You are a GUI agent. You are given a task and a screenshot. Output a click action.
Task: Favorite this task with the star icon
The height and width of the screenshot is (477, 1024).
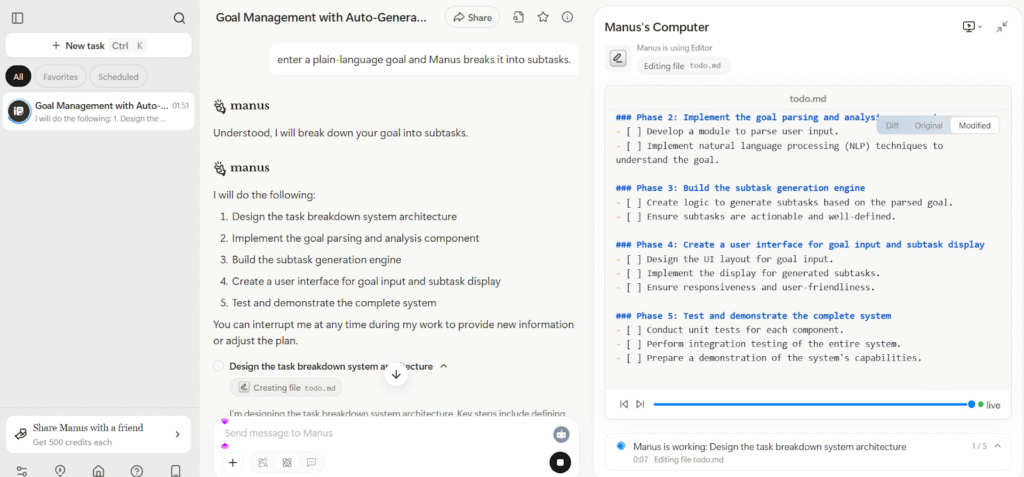543,18
